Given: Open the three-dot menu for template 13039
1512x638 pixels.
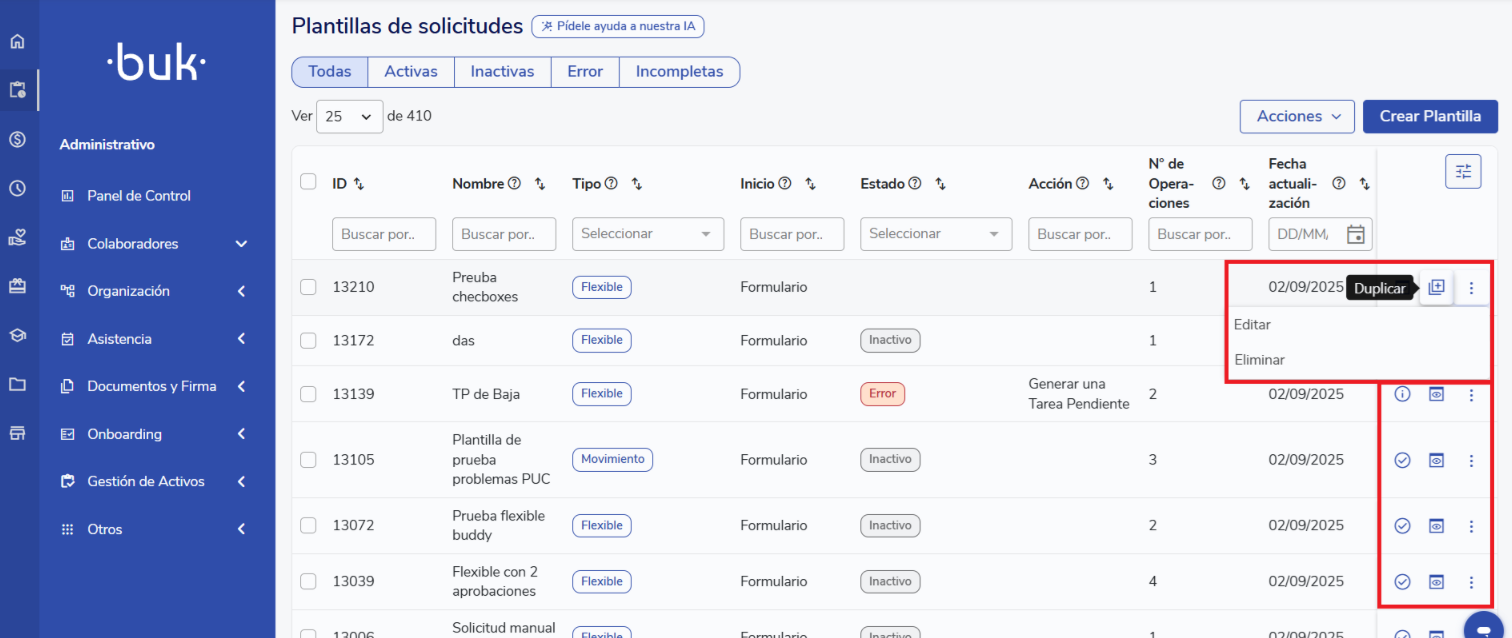Looking at the screenshot, I should coord(1470,582).
